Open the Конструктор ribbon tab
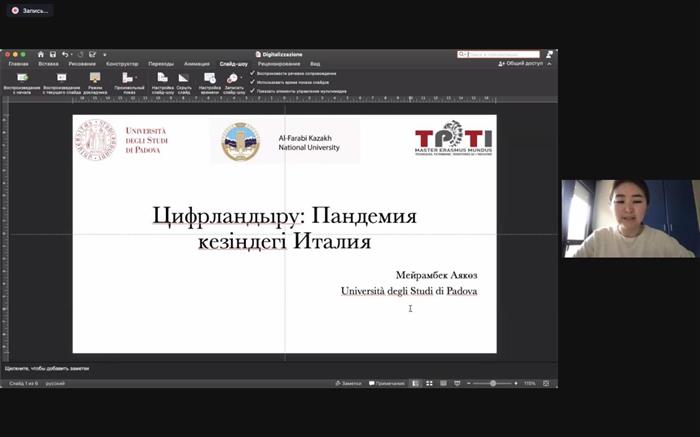700x437 pixels. point(122,63)
